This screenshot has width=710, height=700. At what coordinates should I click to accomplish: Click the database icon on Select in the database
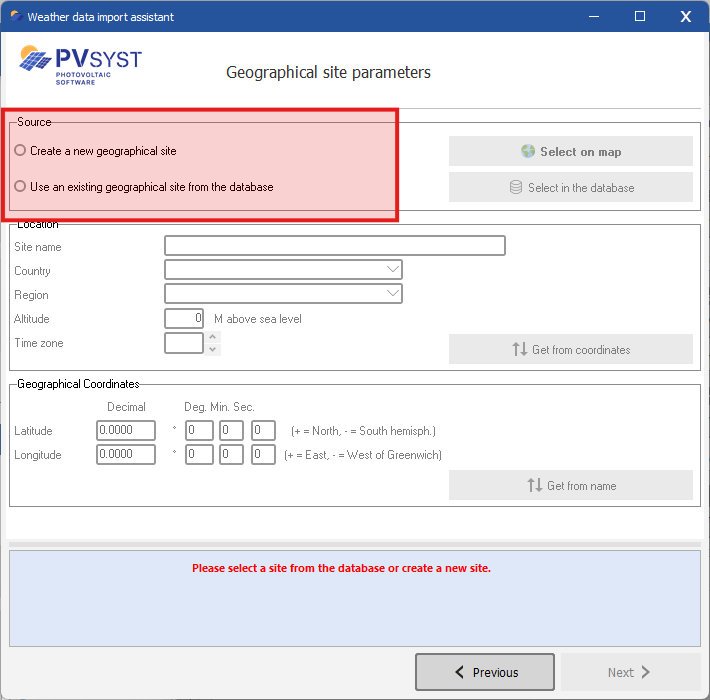click(516, 187)
